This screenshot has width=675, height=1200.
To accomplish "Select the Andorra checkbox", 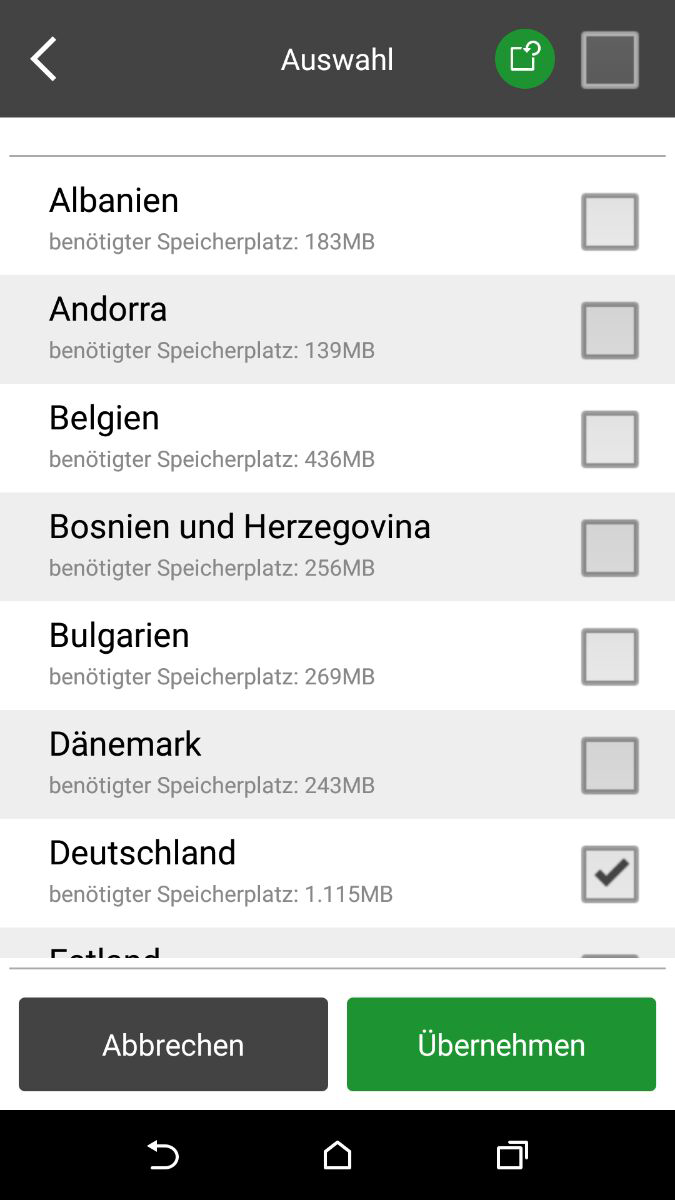I will 610,330.
